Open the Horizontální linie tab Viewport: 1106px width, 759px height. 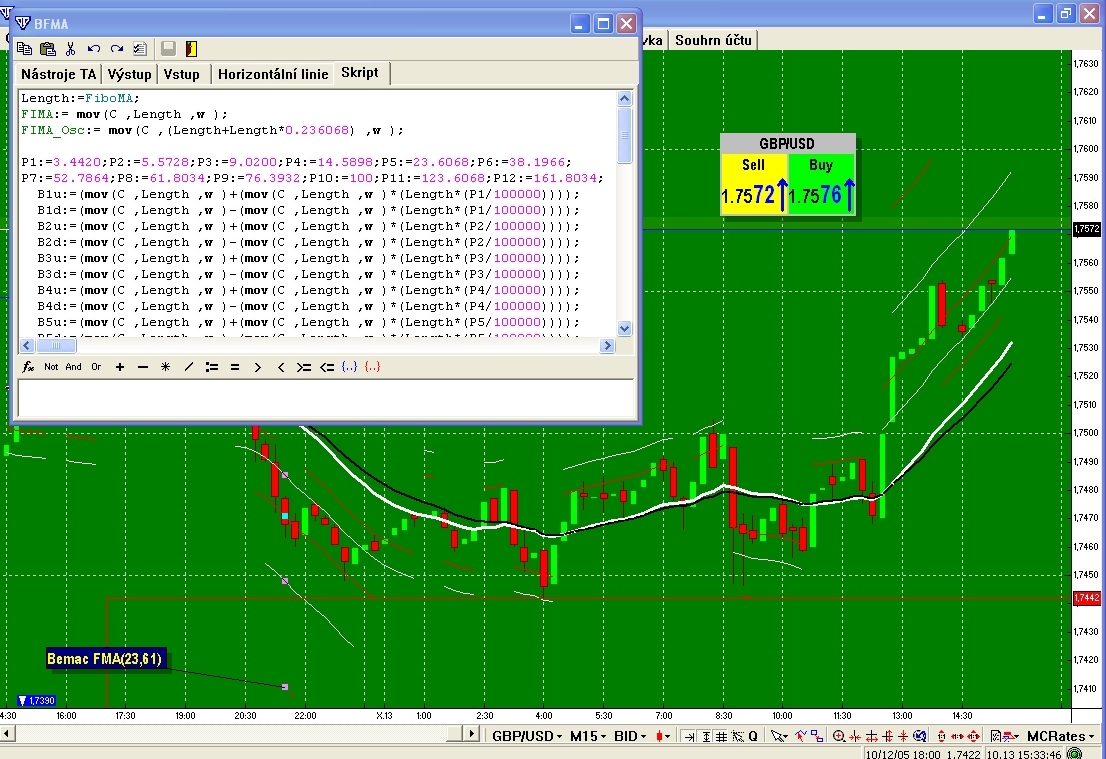coord(273,74)
